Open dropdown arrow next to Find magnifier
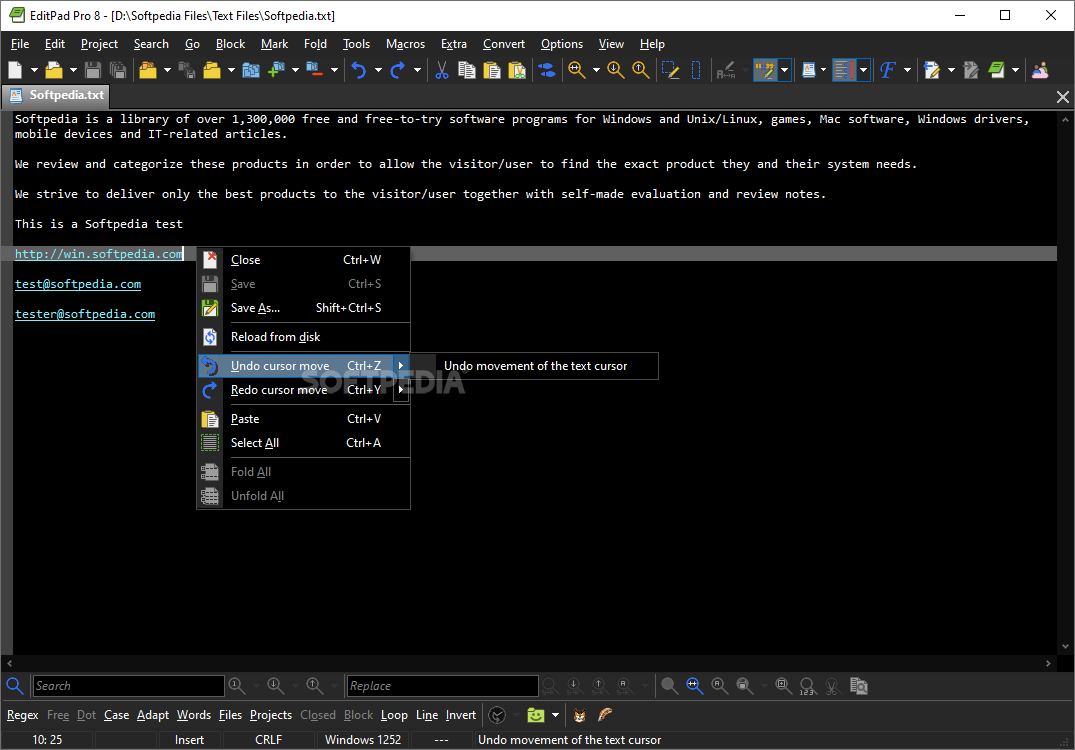1075x750 pixels. point(596,70)
